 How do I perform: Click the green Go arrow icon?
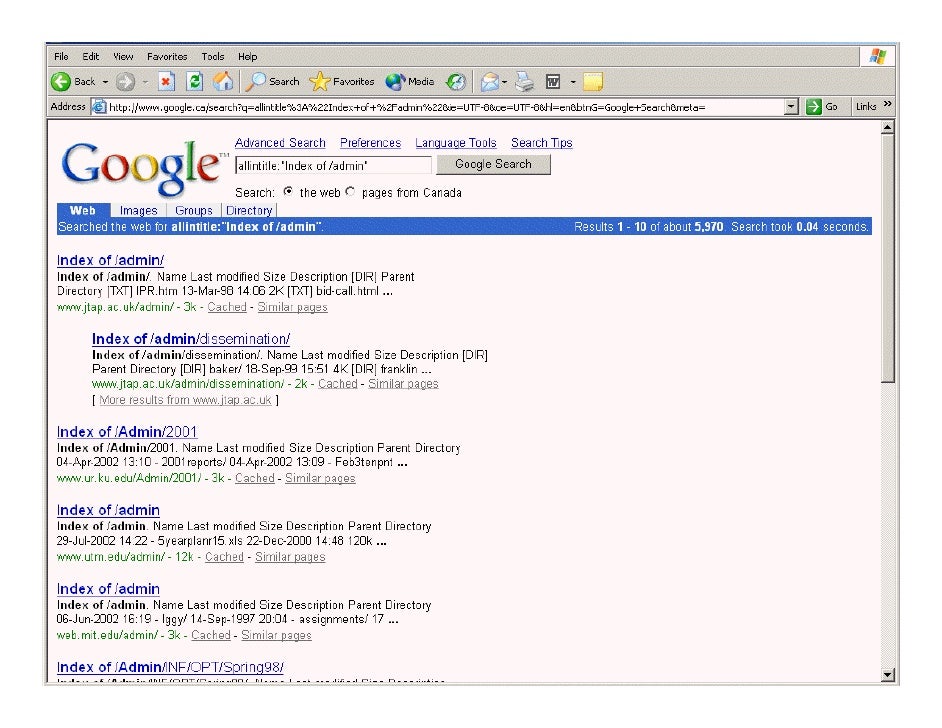[x=813, y=107]
